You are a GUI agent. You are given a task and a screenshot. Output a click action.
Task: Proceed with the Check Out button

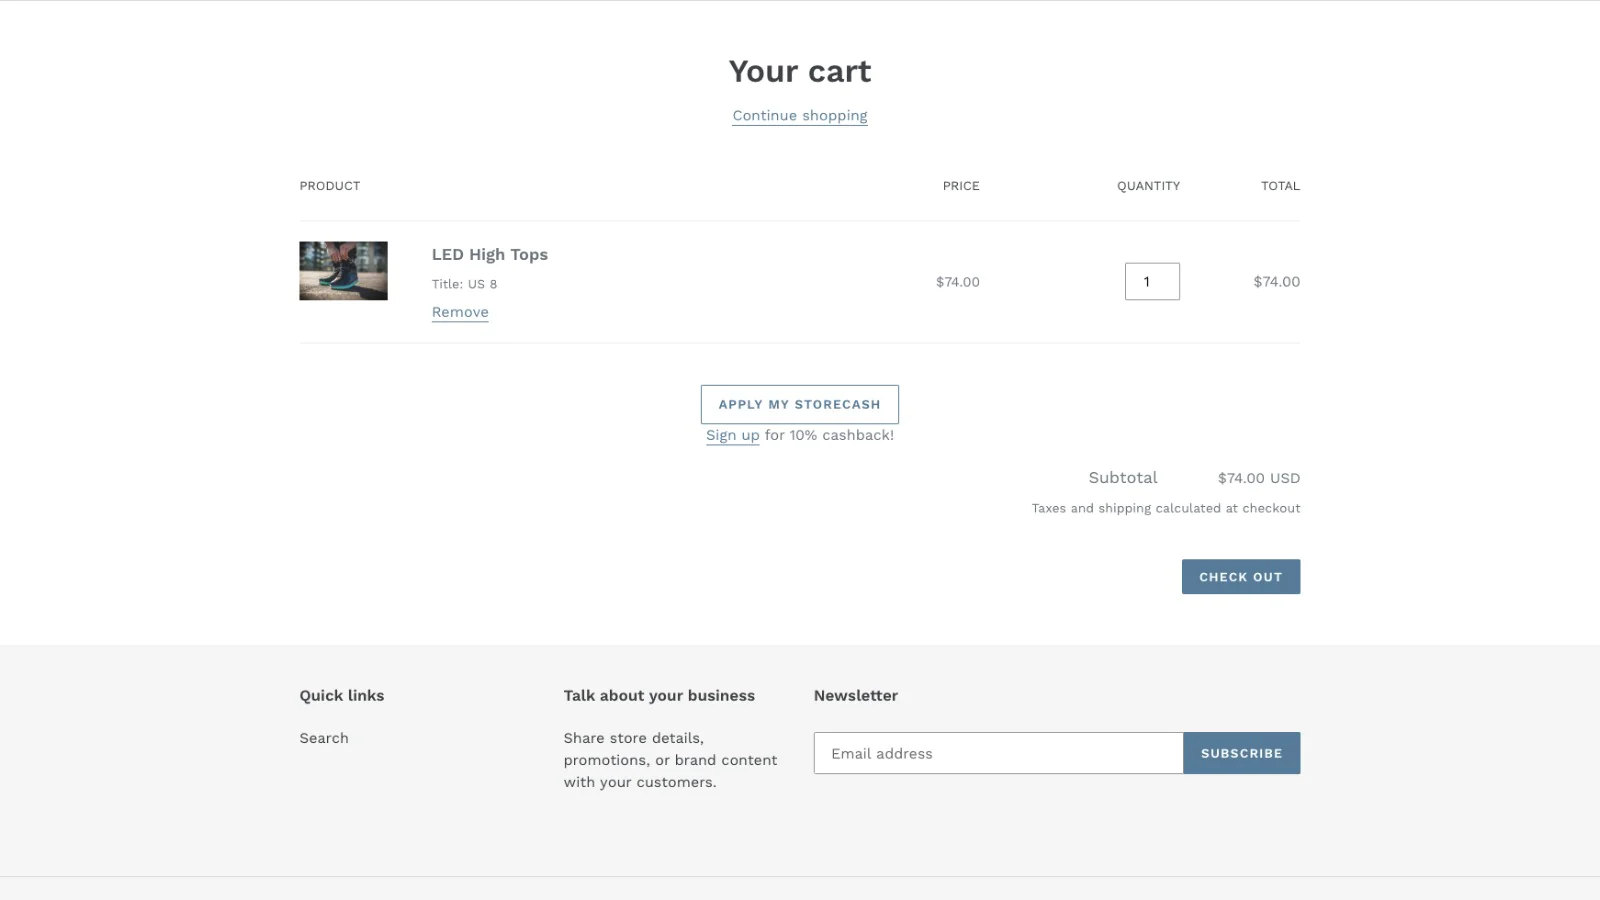(x=1241, y=577)
